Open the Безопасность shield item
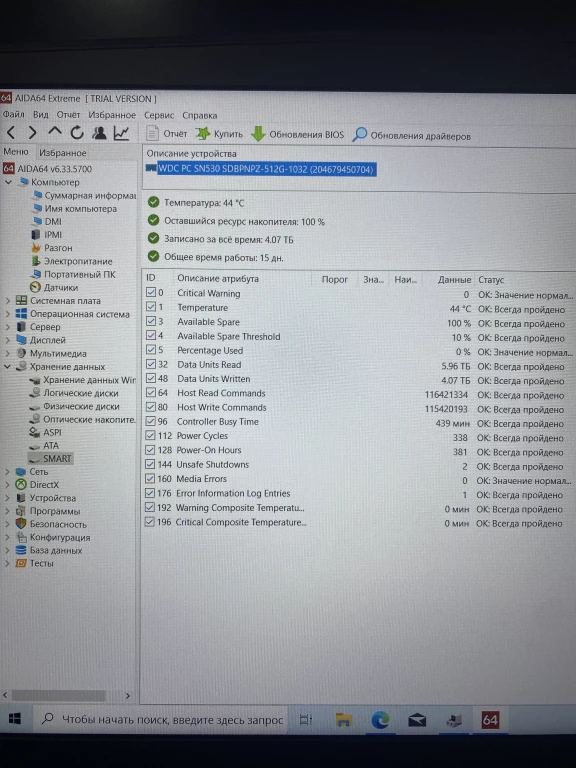576x768 pixels. tap(52, 524)
